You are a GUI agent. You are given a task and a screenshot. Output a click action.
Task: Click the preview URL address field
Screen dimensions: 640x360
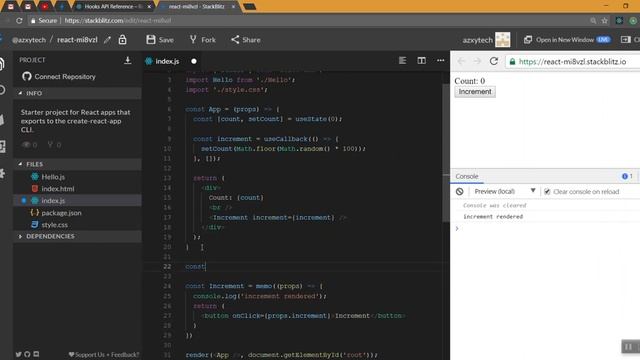[x=572, y=62]
